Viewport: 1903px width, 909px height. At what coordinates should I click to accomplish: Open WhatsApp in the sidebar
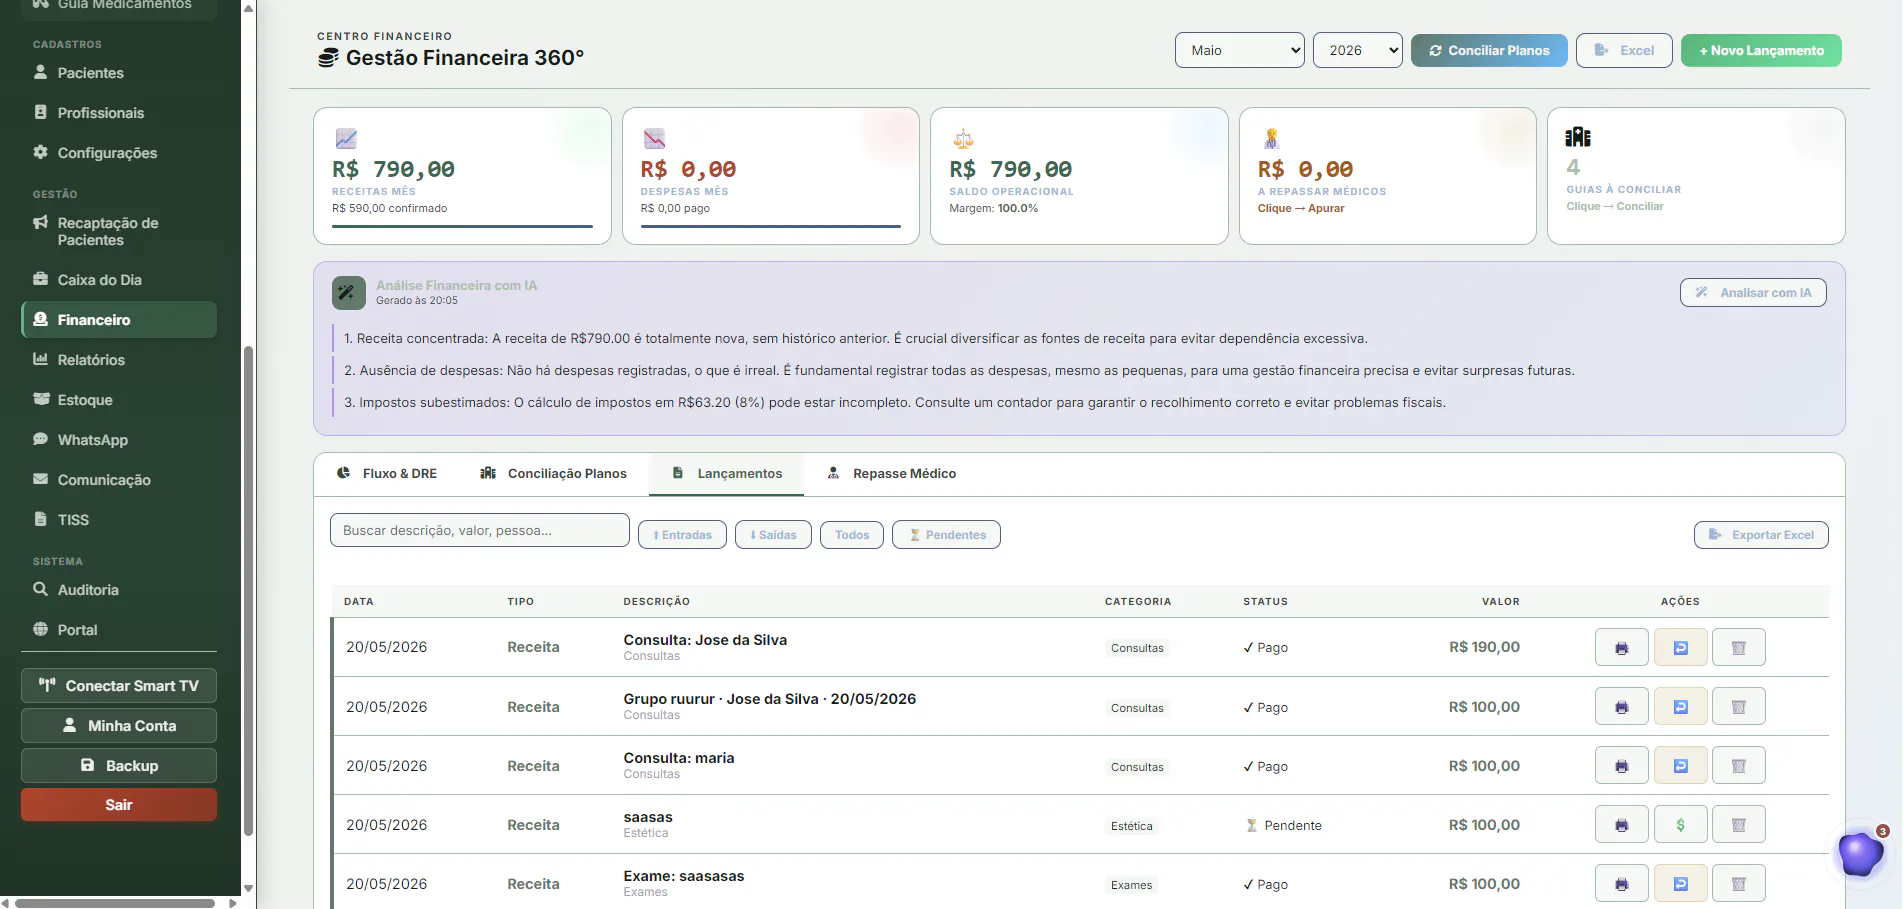[x=119, y=440]
